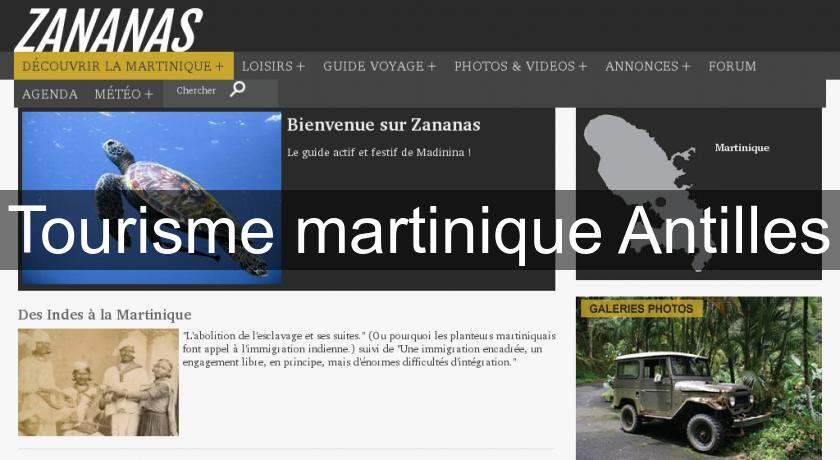The width and height of the screenshot is (840, 460).
Task: Click the Martinique label beside the map
Action: pos(741,148)
